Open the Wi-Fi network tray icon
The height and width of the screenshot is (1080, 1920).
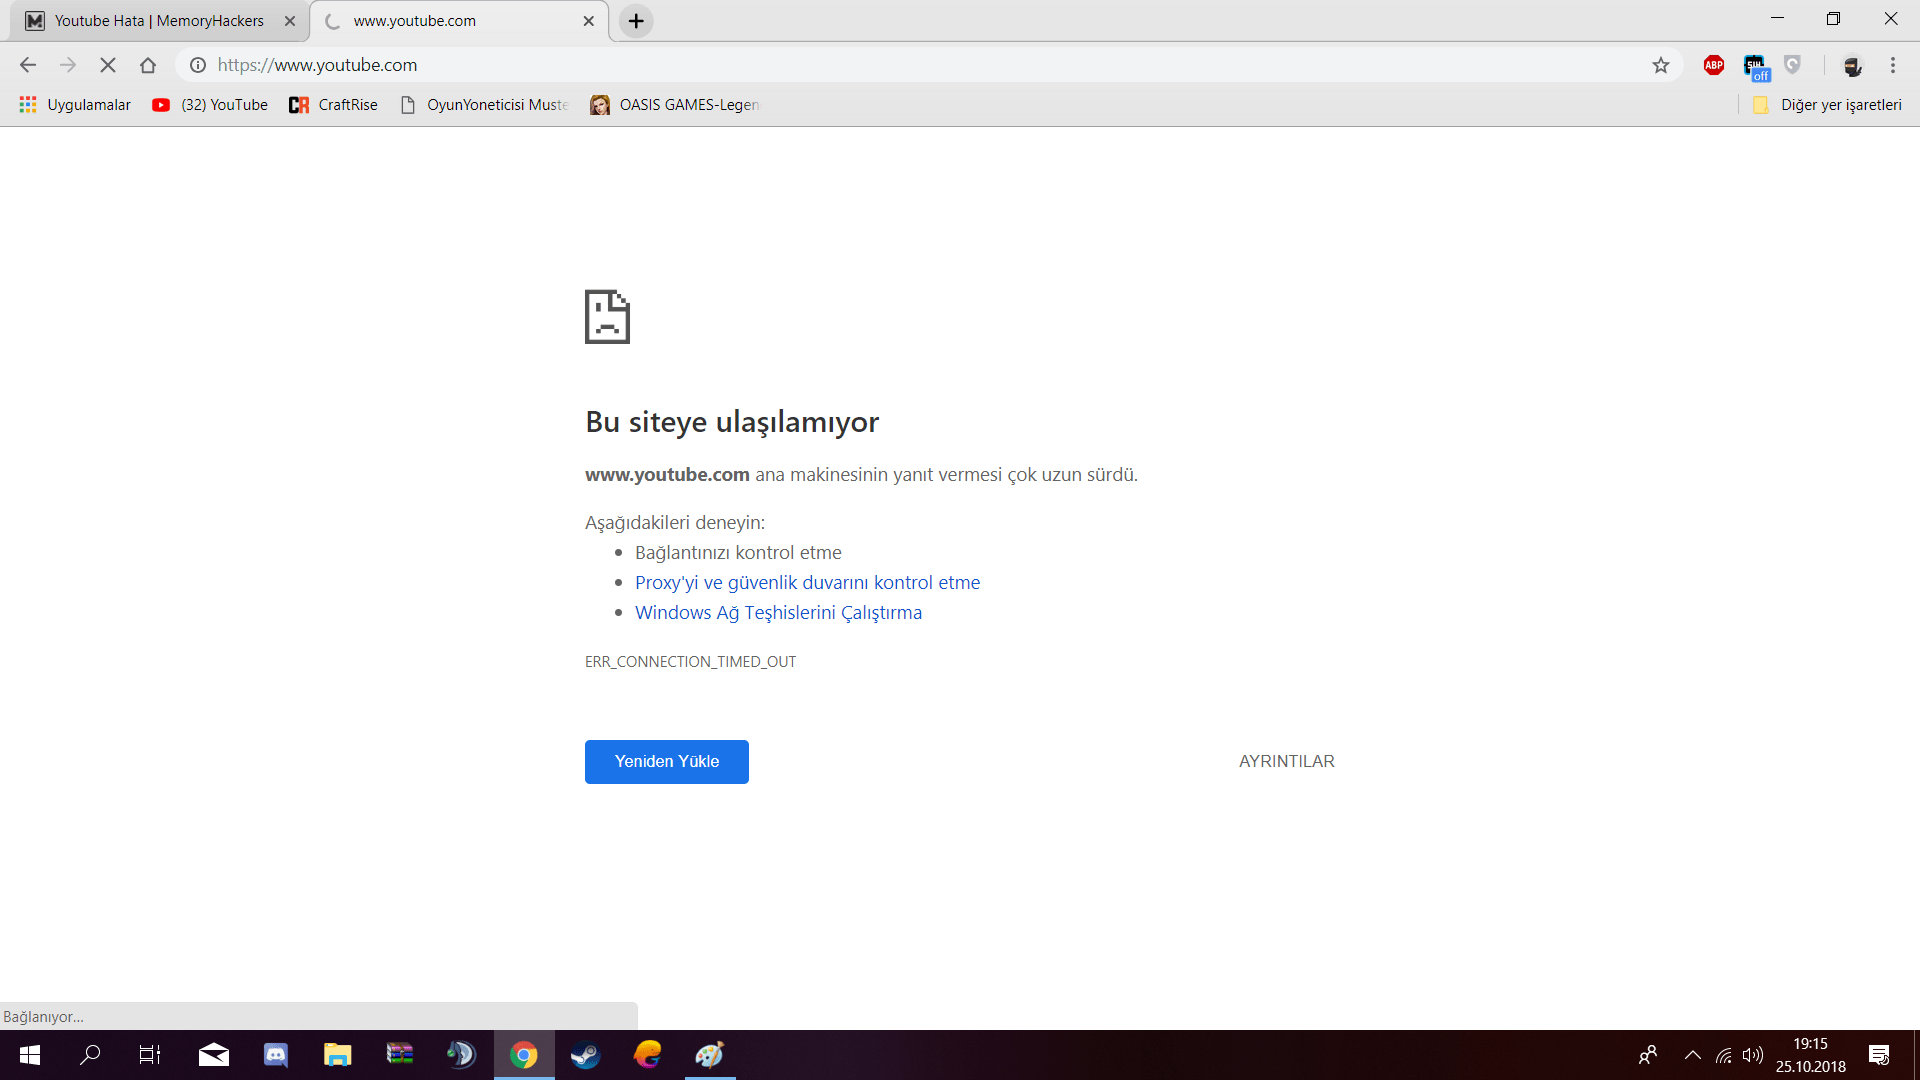pyautogui.click(x=1724, y=1055)
